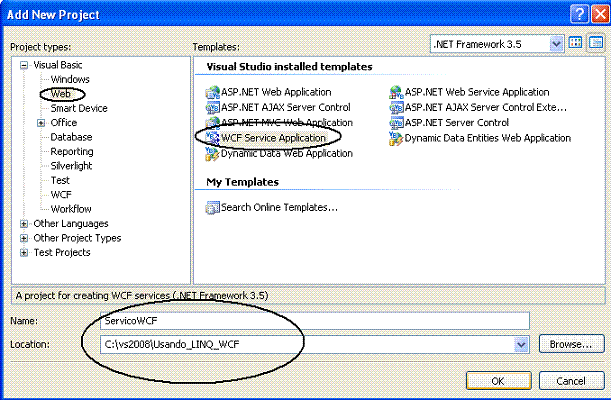Click the WCF Service Application label

tap(274, 138)
